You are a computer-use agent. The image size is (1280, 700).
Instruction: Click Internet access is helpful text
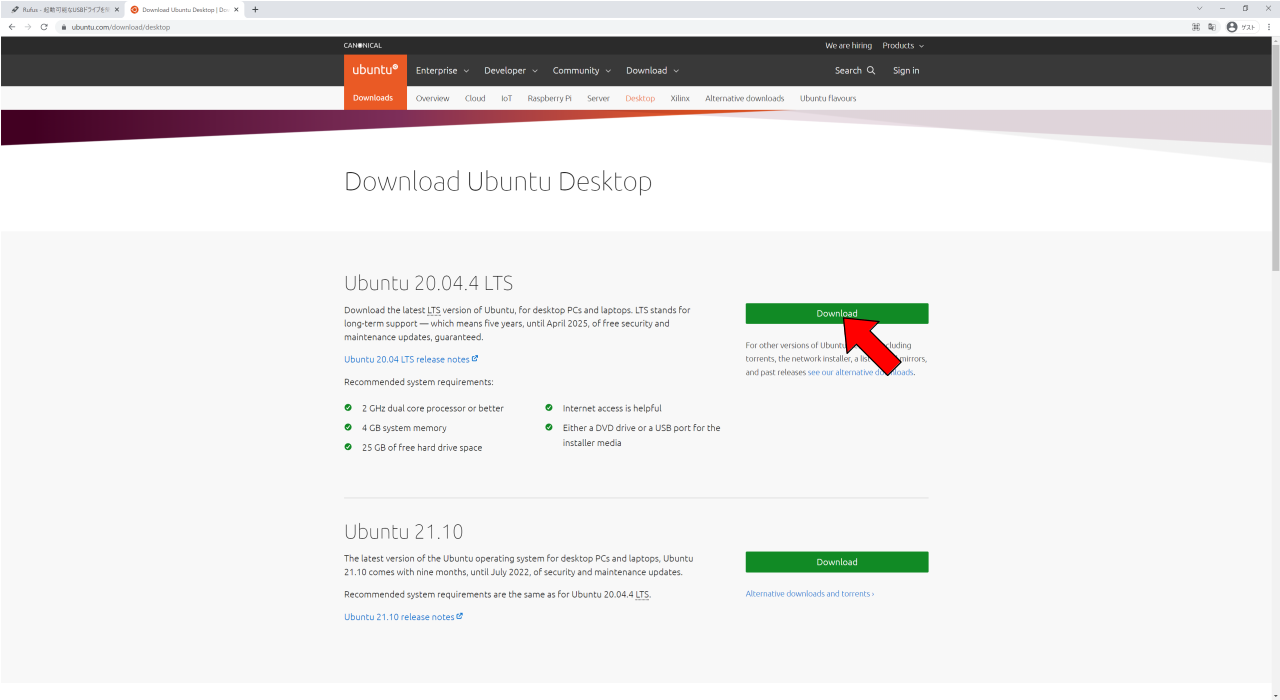612,408
